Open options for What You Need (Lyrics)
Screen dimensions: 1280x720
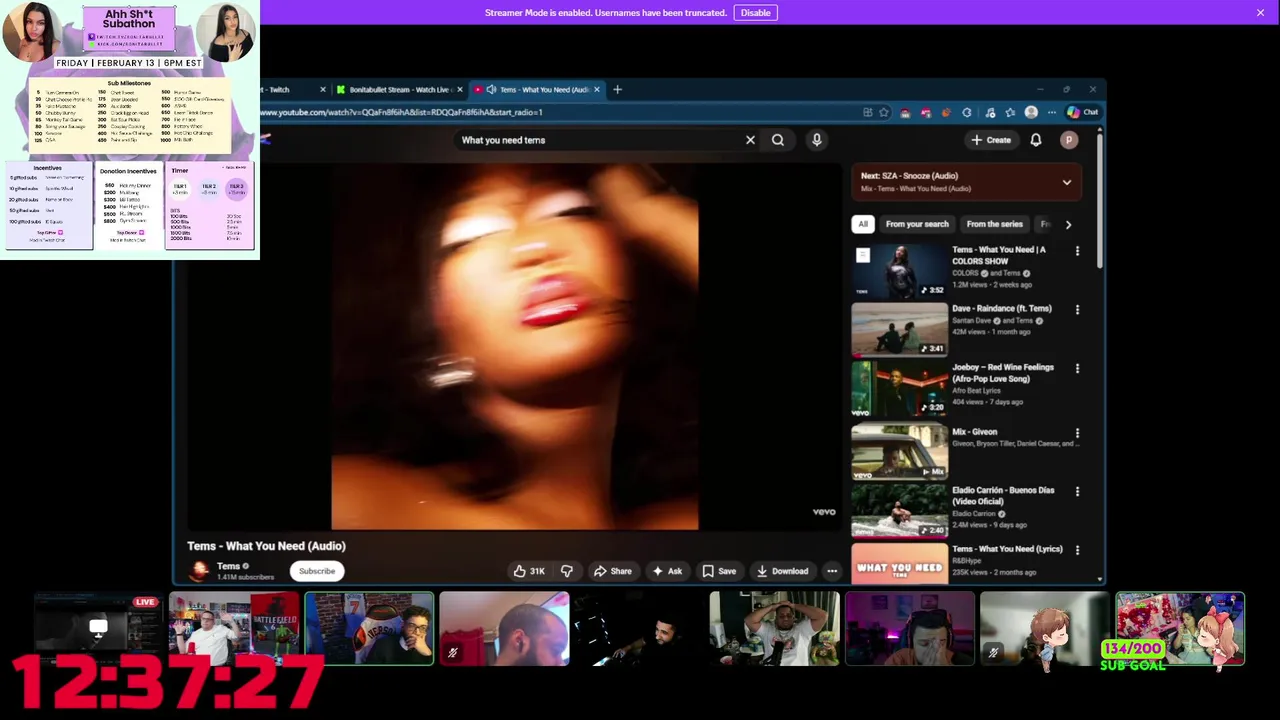1077,551
